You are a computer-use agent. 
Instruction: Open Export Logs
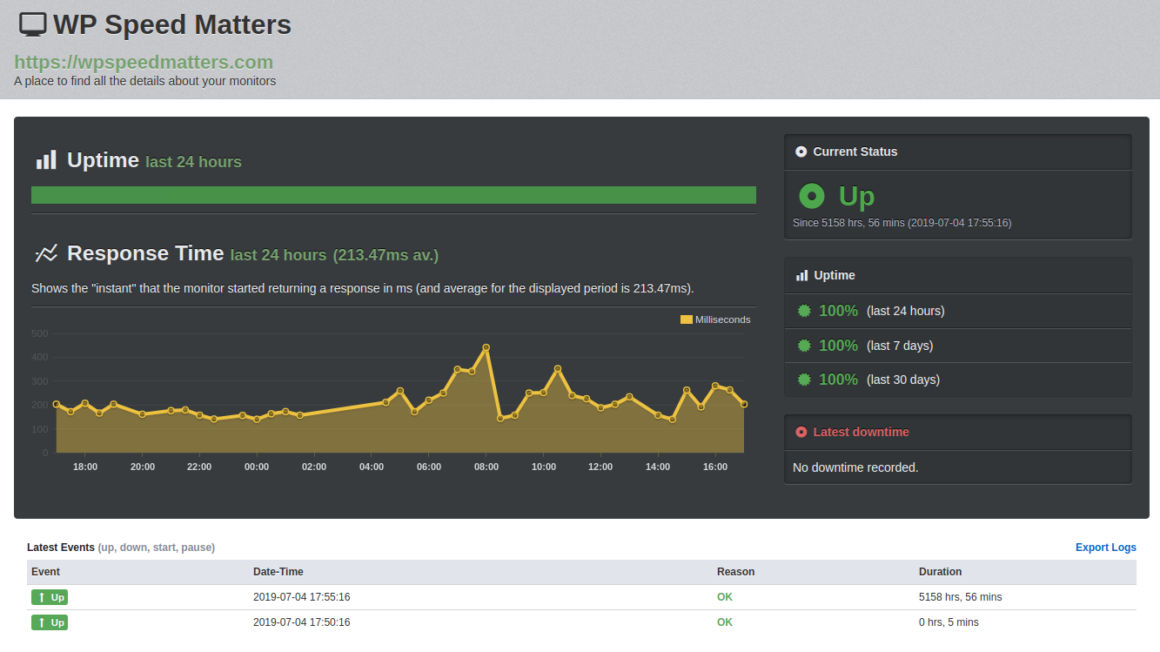[x=1105, y=547]
